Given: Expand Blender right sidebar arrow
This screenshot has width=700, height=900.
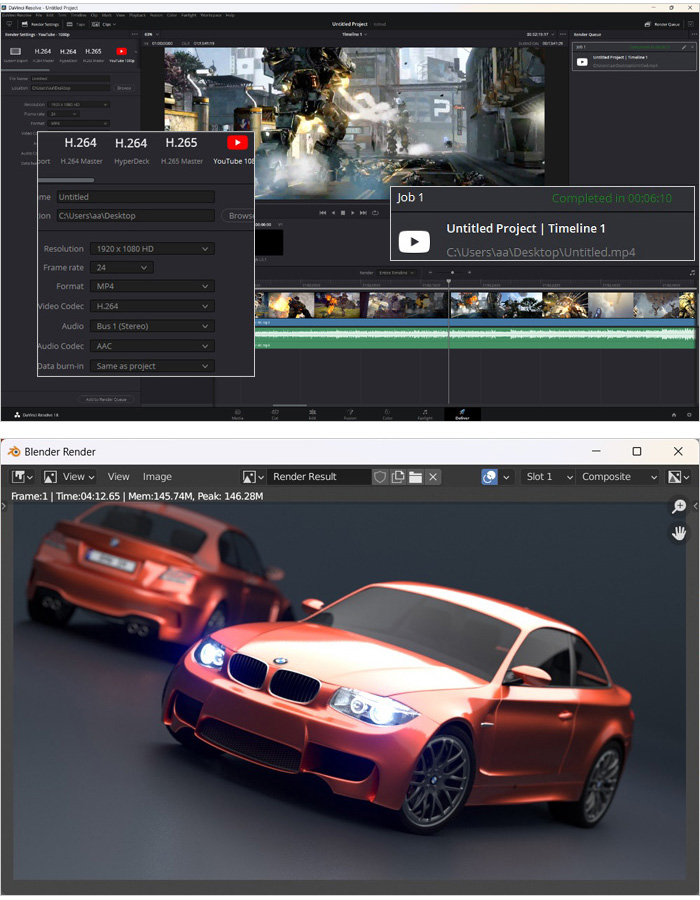Looking at the screenshot, I should 695,506.
